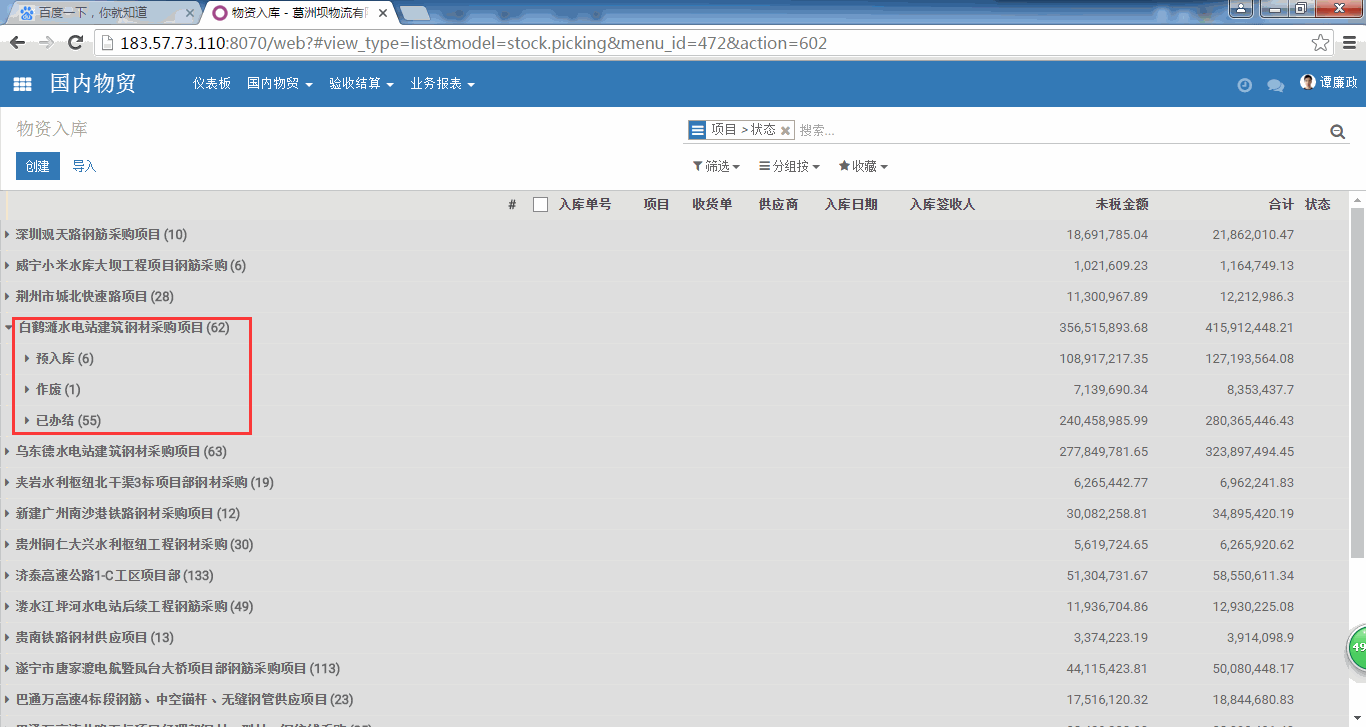The width and height of the screenshot is (1366, 727).
Task: Open the Chrome menu hamburger icon
Action: tap(1348, 43)
